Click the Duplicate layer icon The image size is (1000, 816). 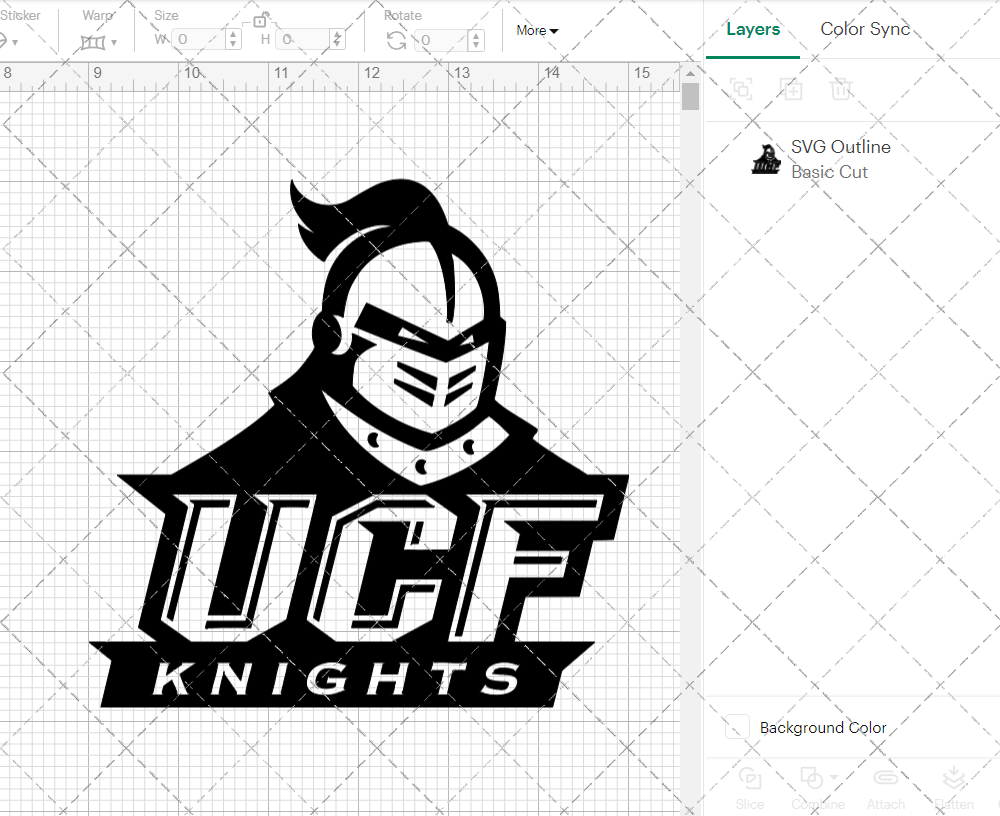(x=791, y=89)
